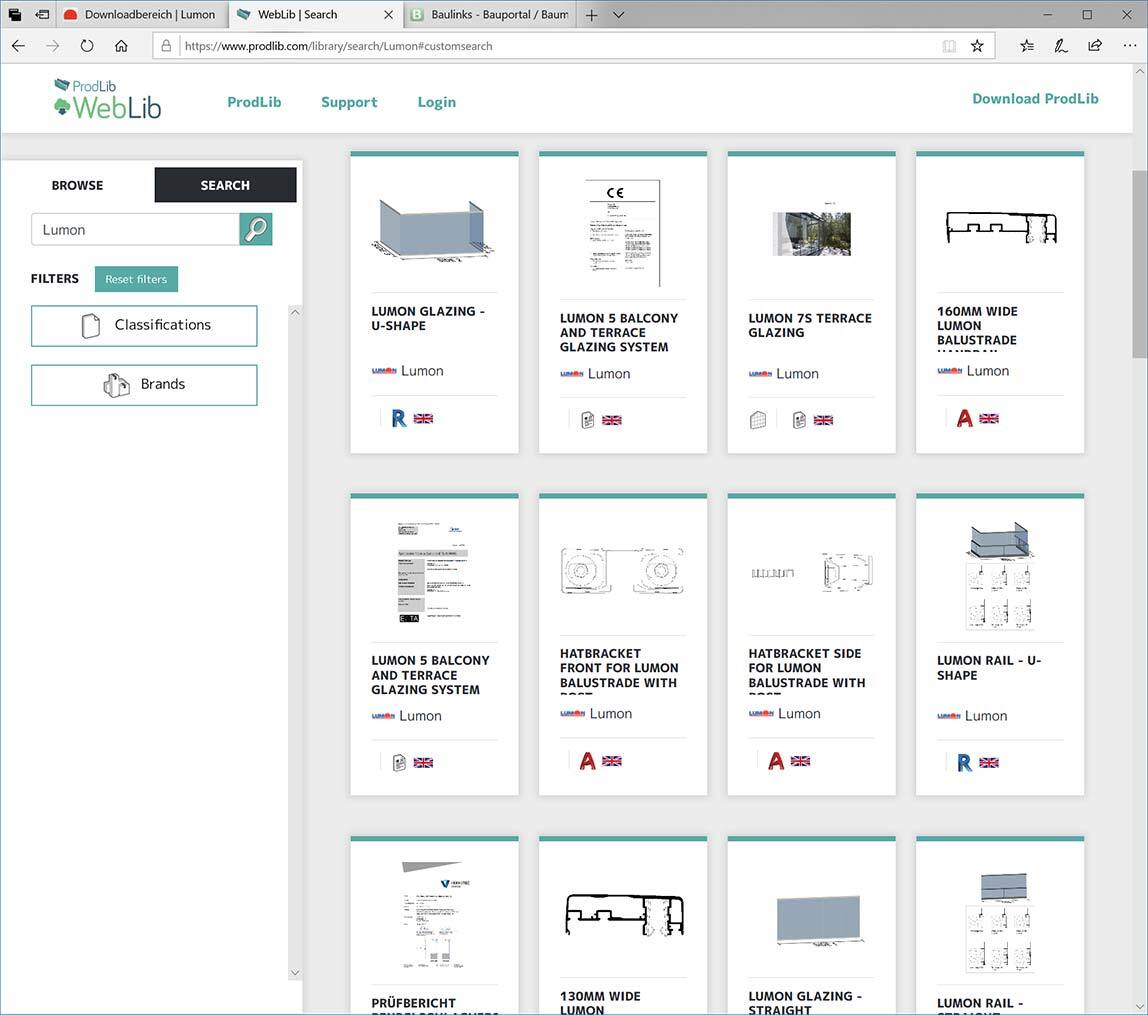Click the Revit icon on Lumon Glazing U-Shape card
1148x1015 pixels.
(398, 418)
